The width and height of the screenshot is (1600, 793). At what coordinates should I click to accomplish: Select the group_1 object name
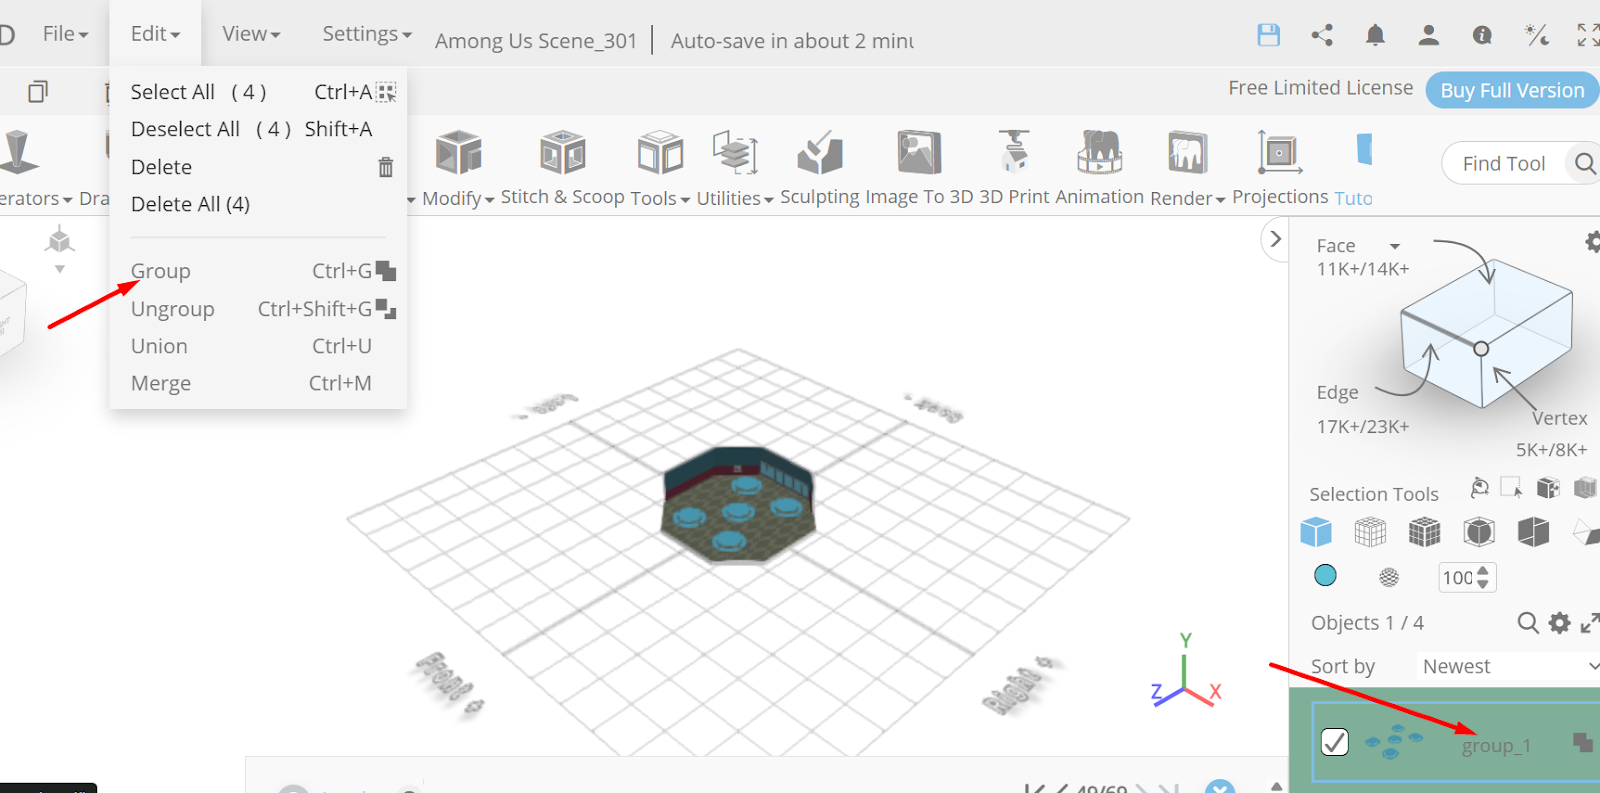[1496, 746]
